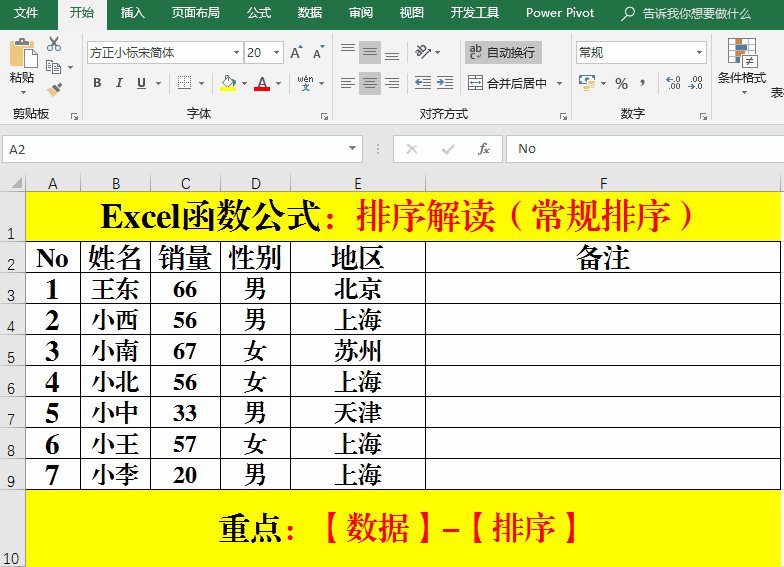
Task: Open number group dialog launcher
Action: point(703,116)
